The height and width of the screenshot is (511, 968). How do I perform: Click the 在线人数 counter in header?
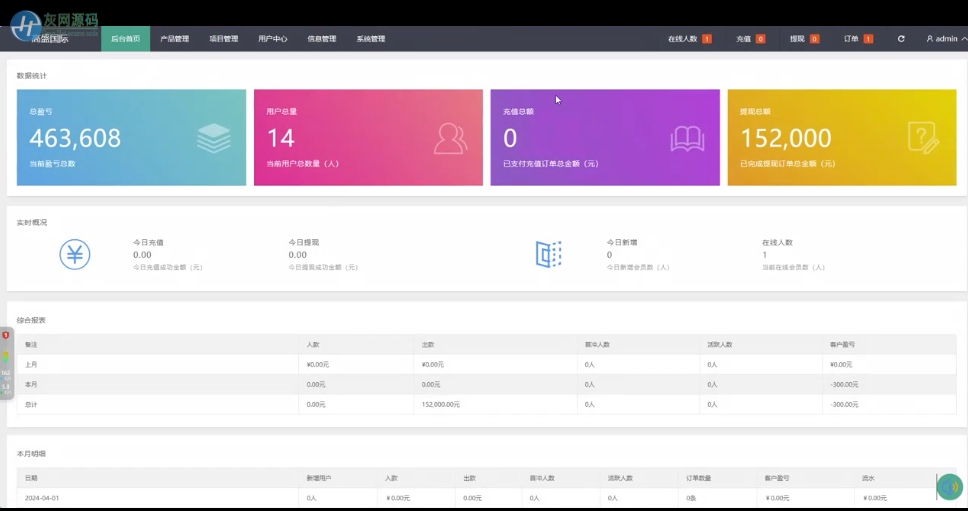click(689, 39)
